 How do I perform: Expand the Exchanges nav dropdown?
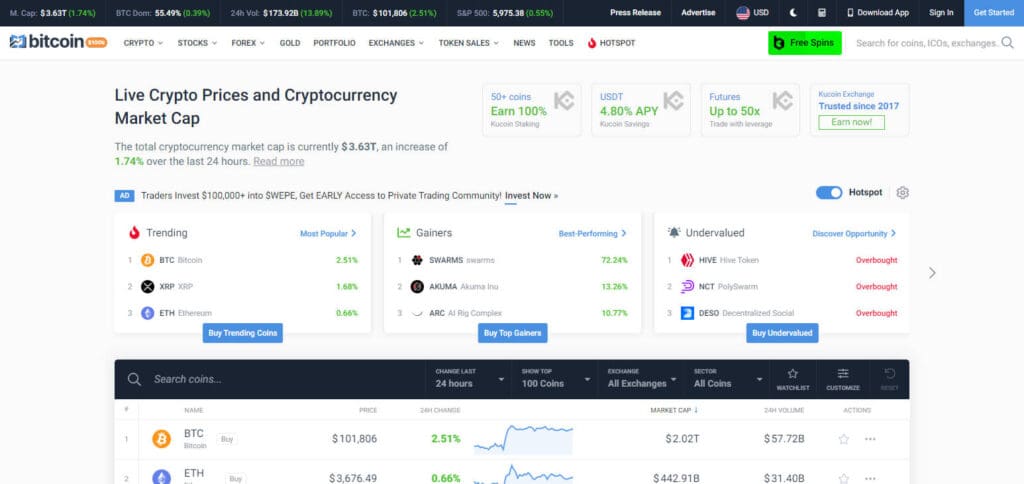(396, 43)
